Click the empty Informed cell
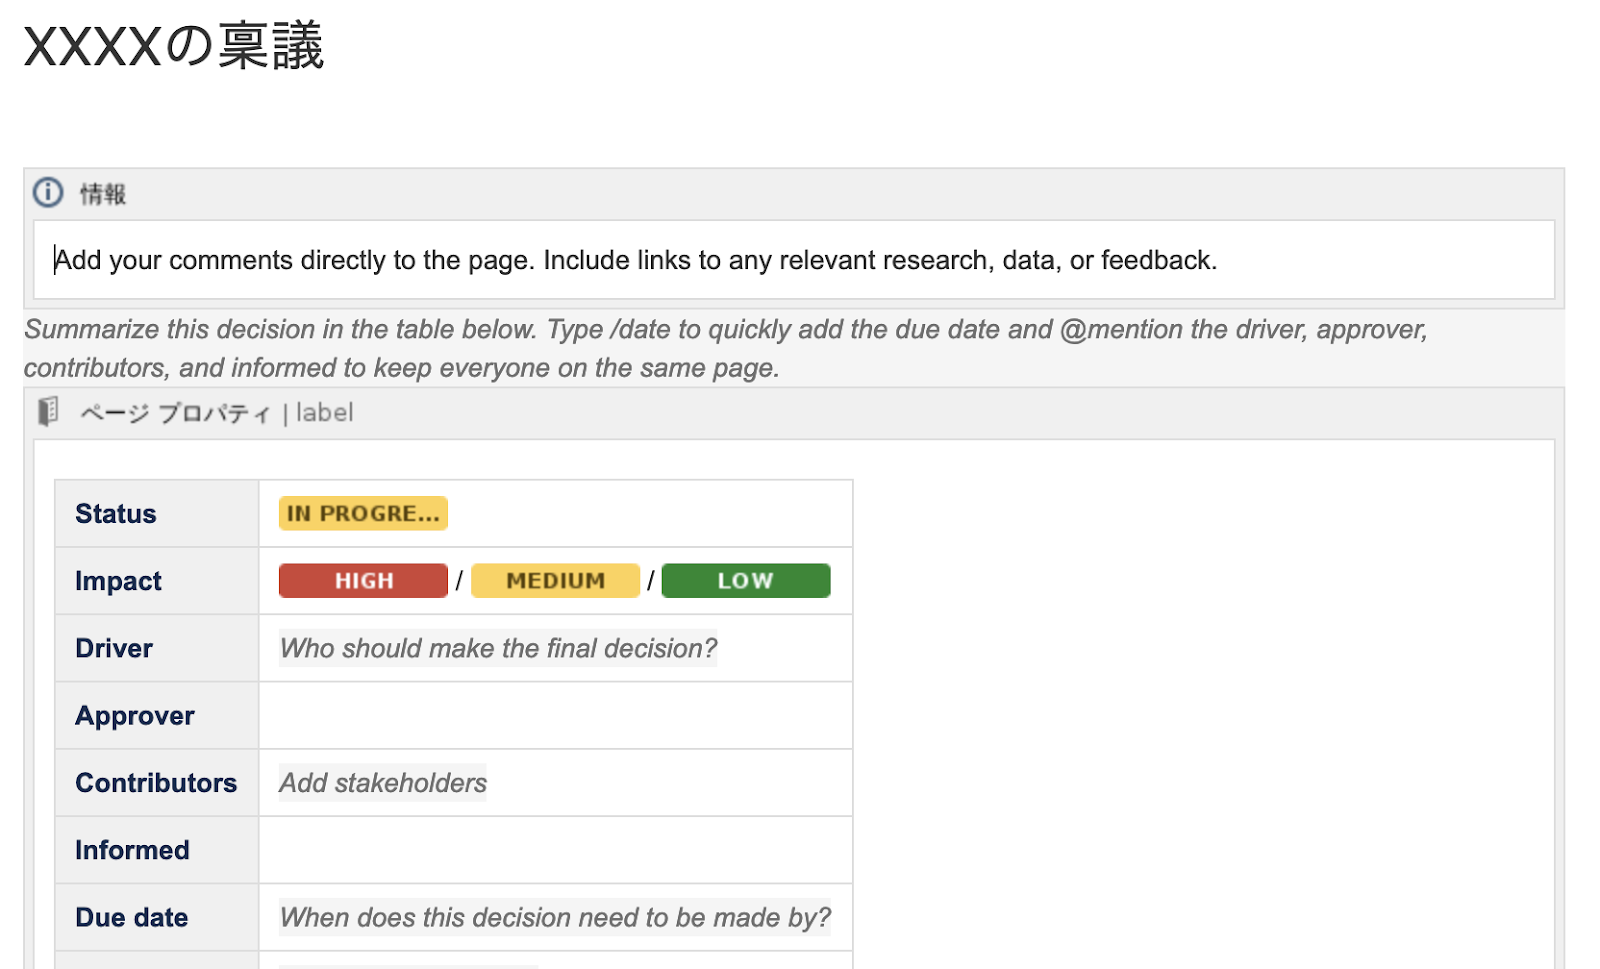1600x969 pixels. tap(555, 850)
